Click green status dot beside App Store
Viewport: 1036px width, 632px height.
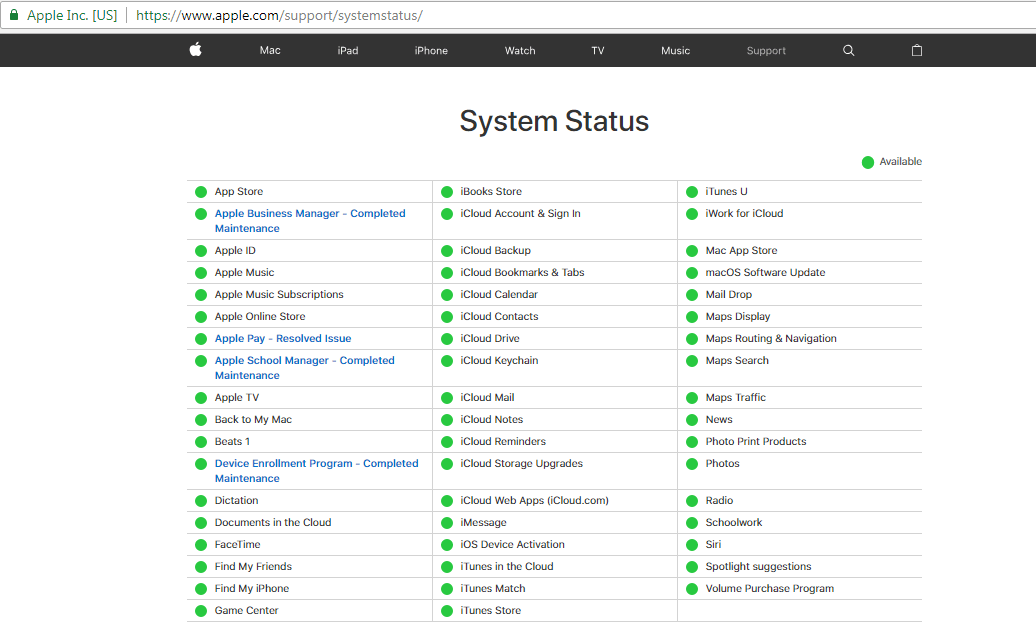(x=201, y=192)
